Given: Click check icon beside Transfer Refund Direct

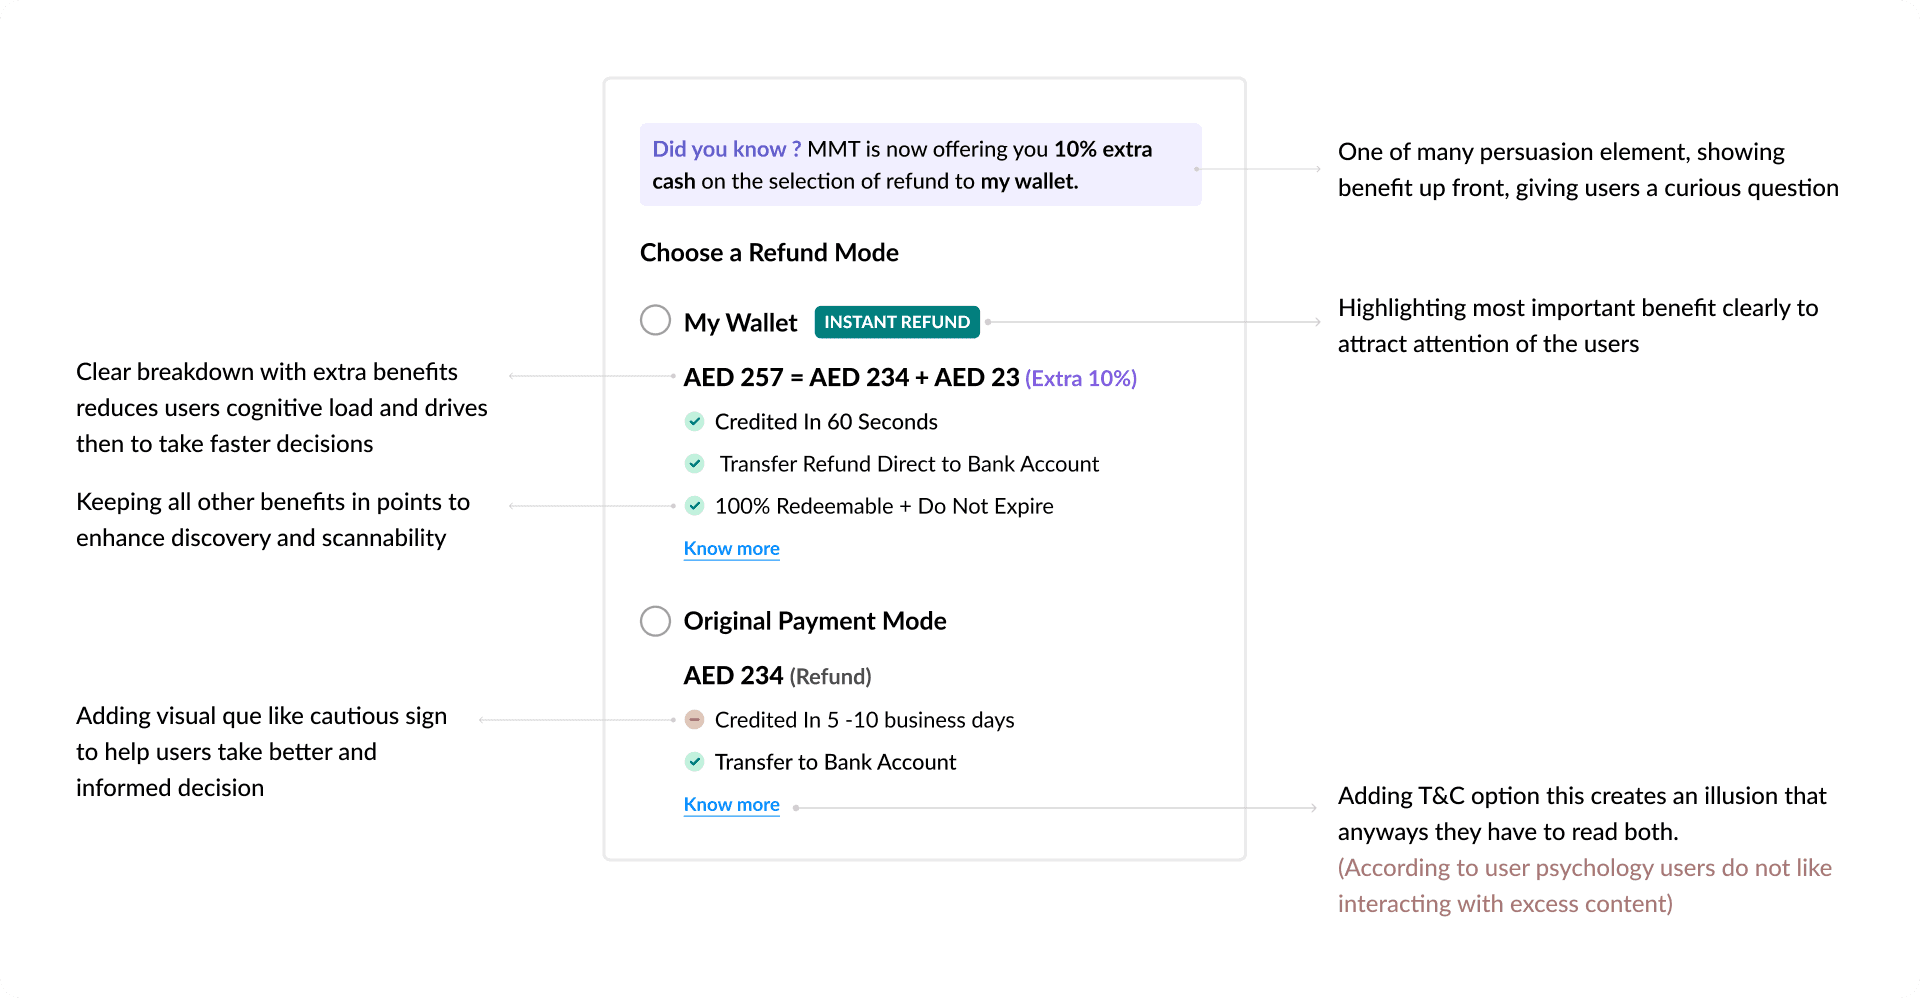Looking at the screenshot, I should [x=694, y=464].
